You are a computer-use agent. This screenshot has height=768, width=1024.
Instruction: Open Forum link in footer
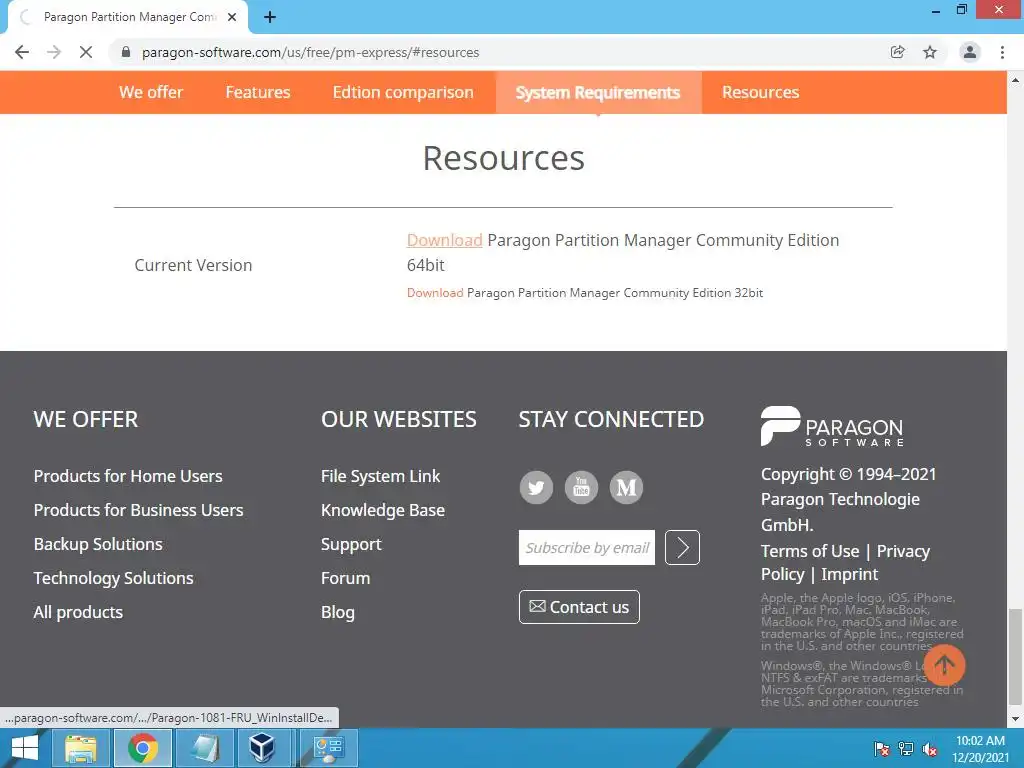(345, 578)
